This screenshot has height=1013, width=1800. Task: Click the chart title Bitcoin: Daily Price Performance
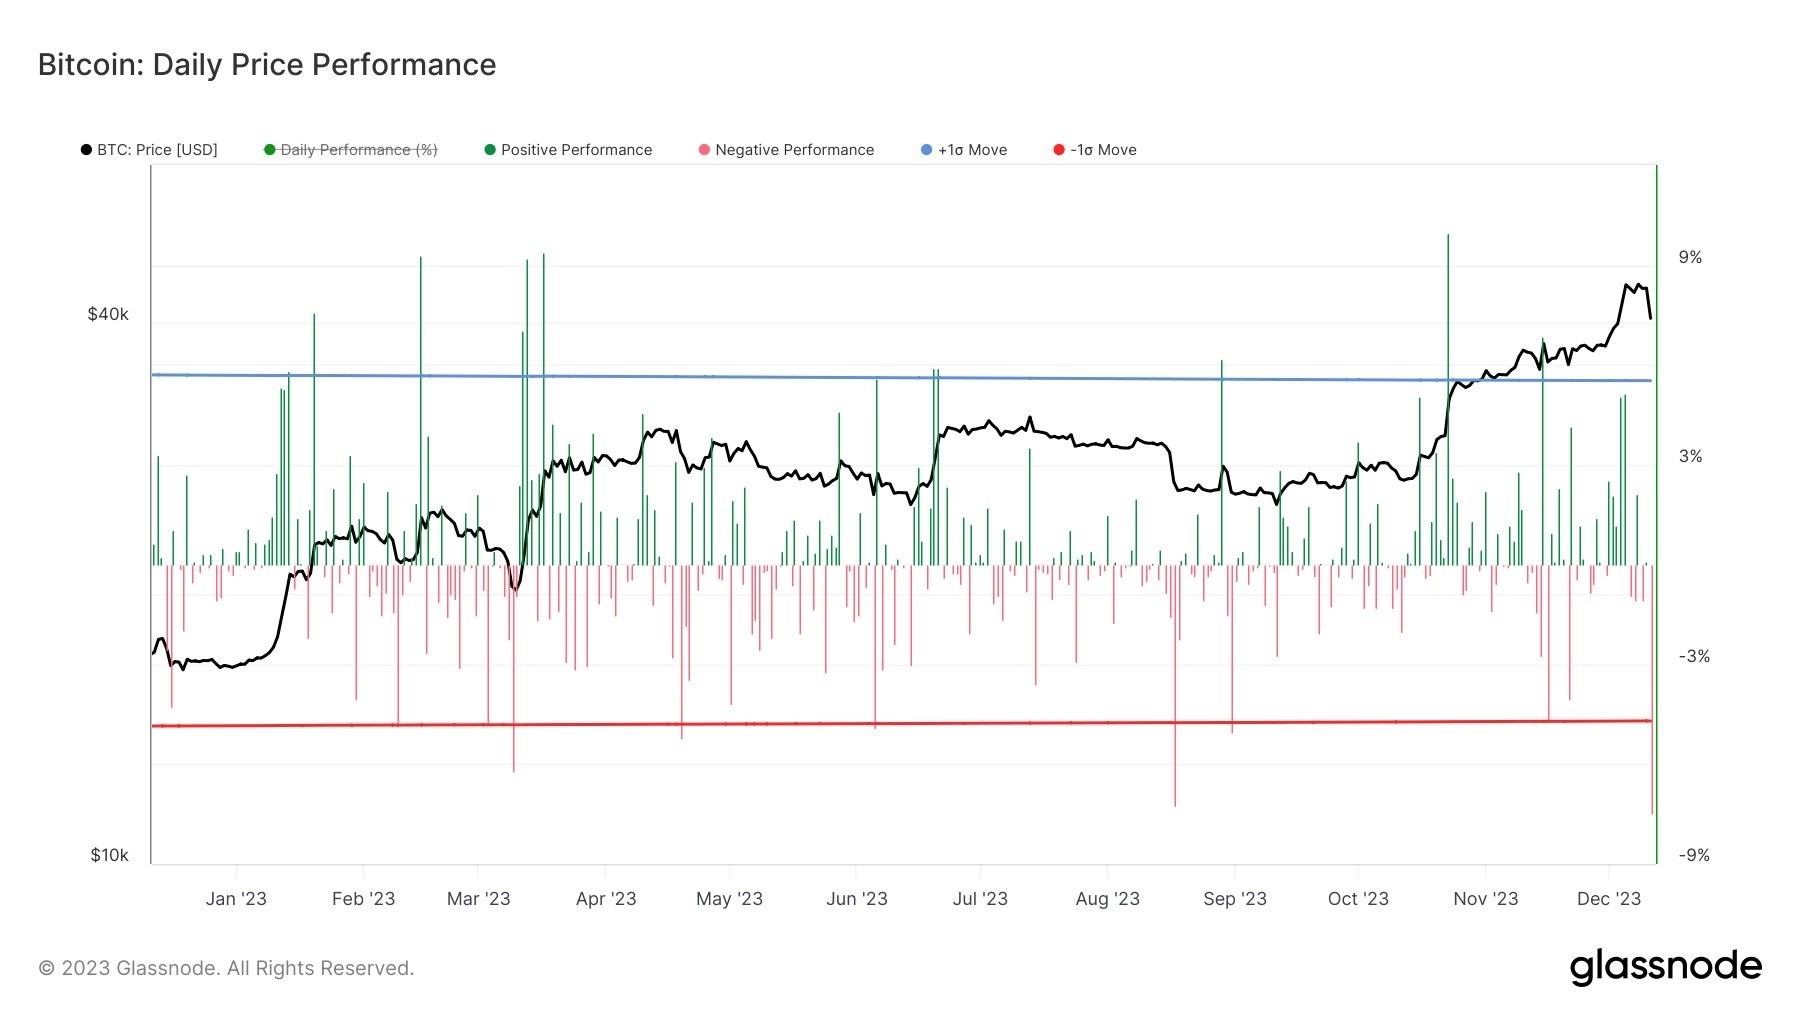267,65
